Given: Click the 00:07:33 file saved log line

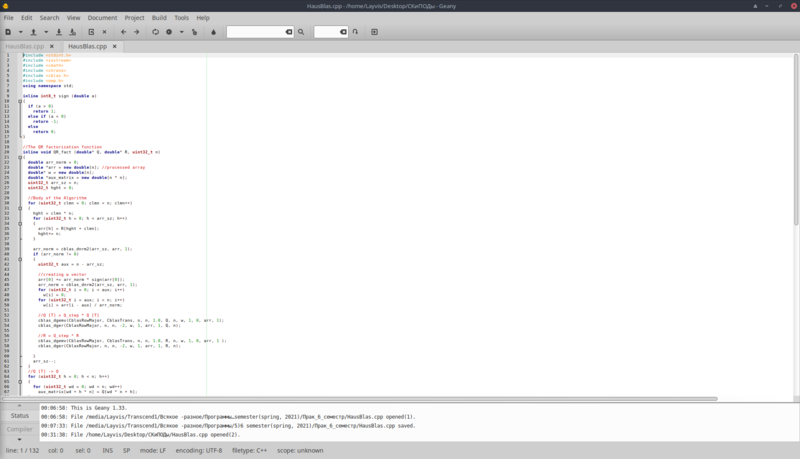Looking at the screenshot, I should (228, 426).
